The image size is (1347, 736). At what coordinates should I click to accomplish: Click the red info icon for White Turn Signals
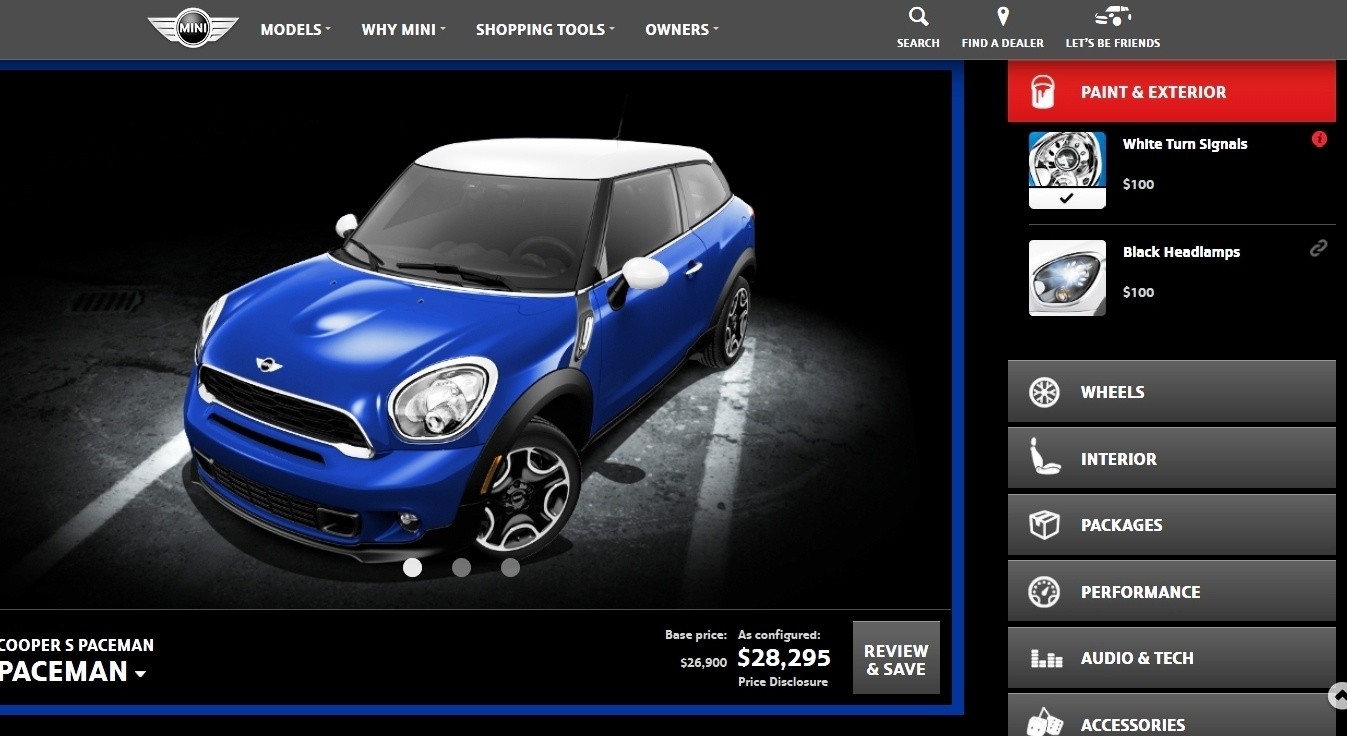pyautogui.click(x=1319, y=139)
